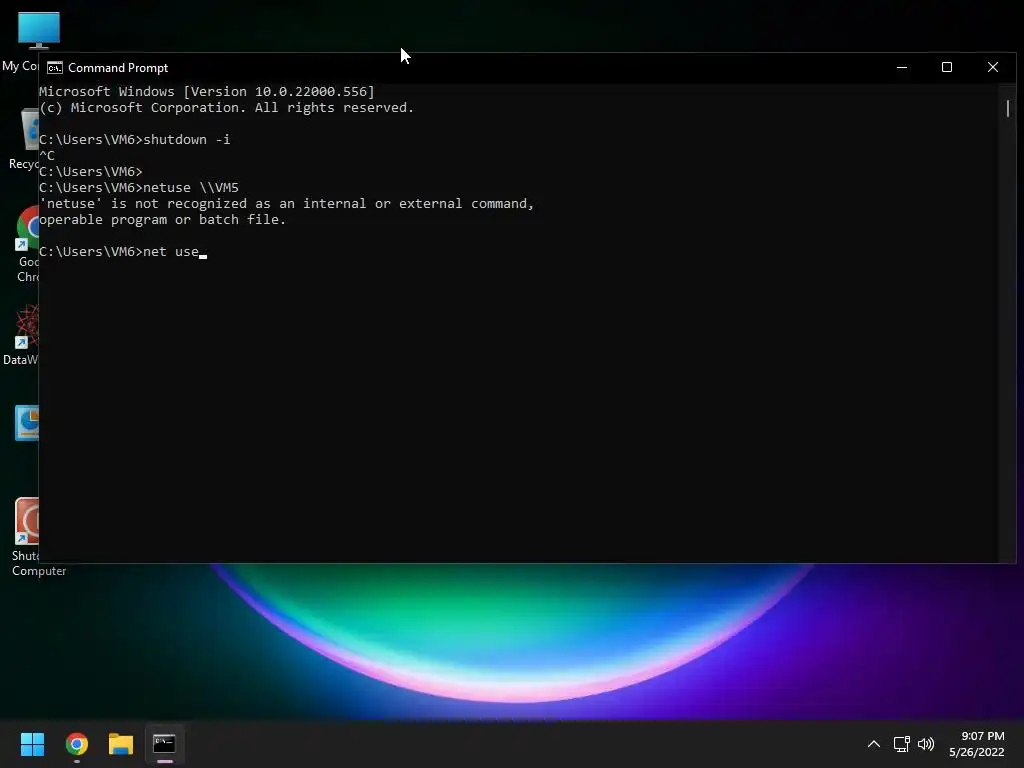Select the DataW desktop shortcut icon
Screen dimensions: 1024x768
[27, 327]
